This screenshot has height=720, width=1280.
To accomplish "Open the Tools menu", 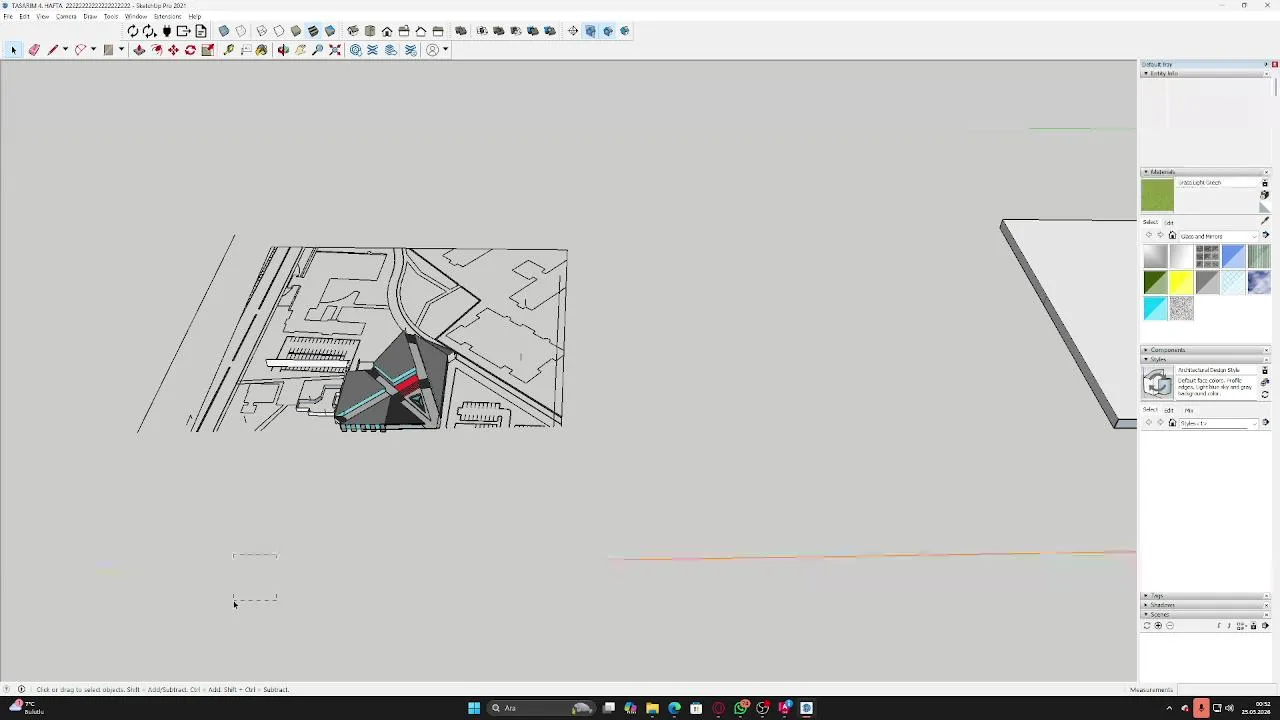I will pos(111,16).
